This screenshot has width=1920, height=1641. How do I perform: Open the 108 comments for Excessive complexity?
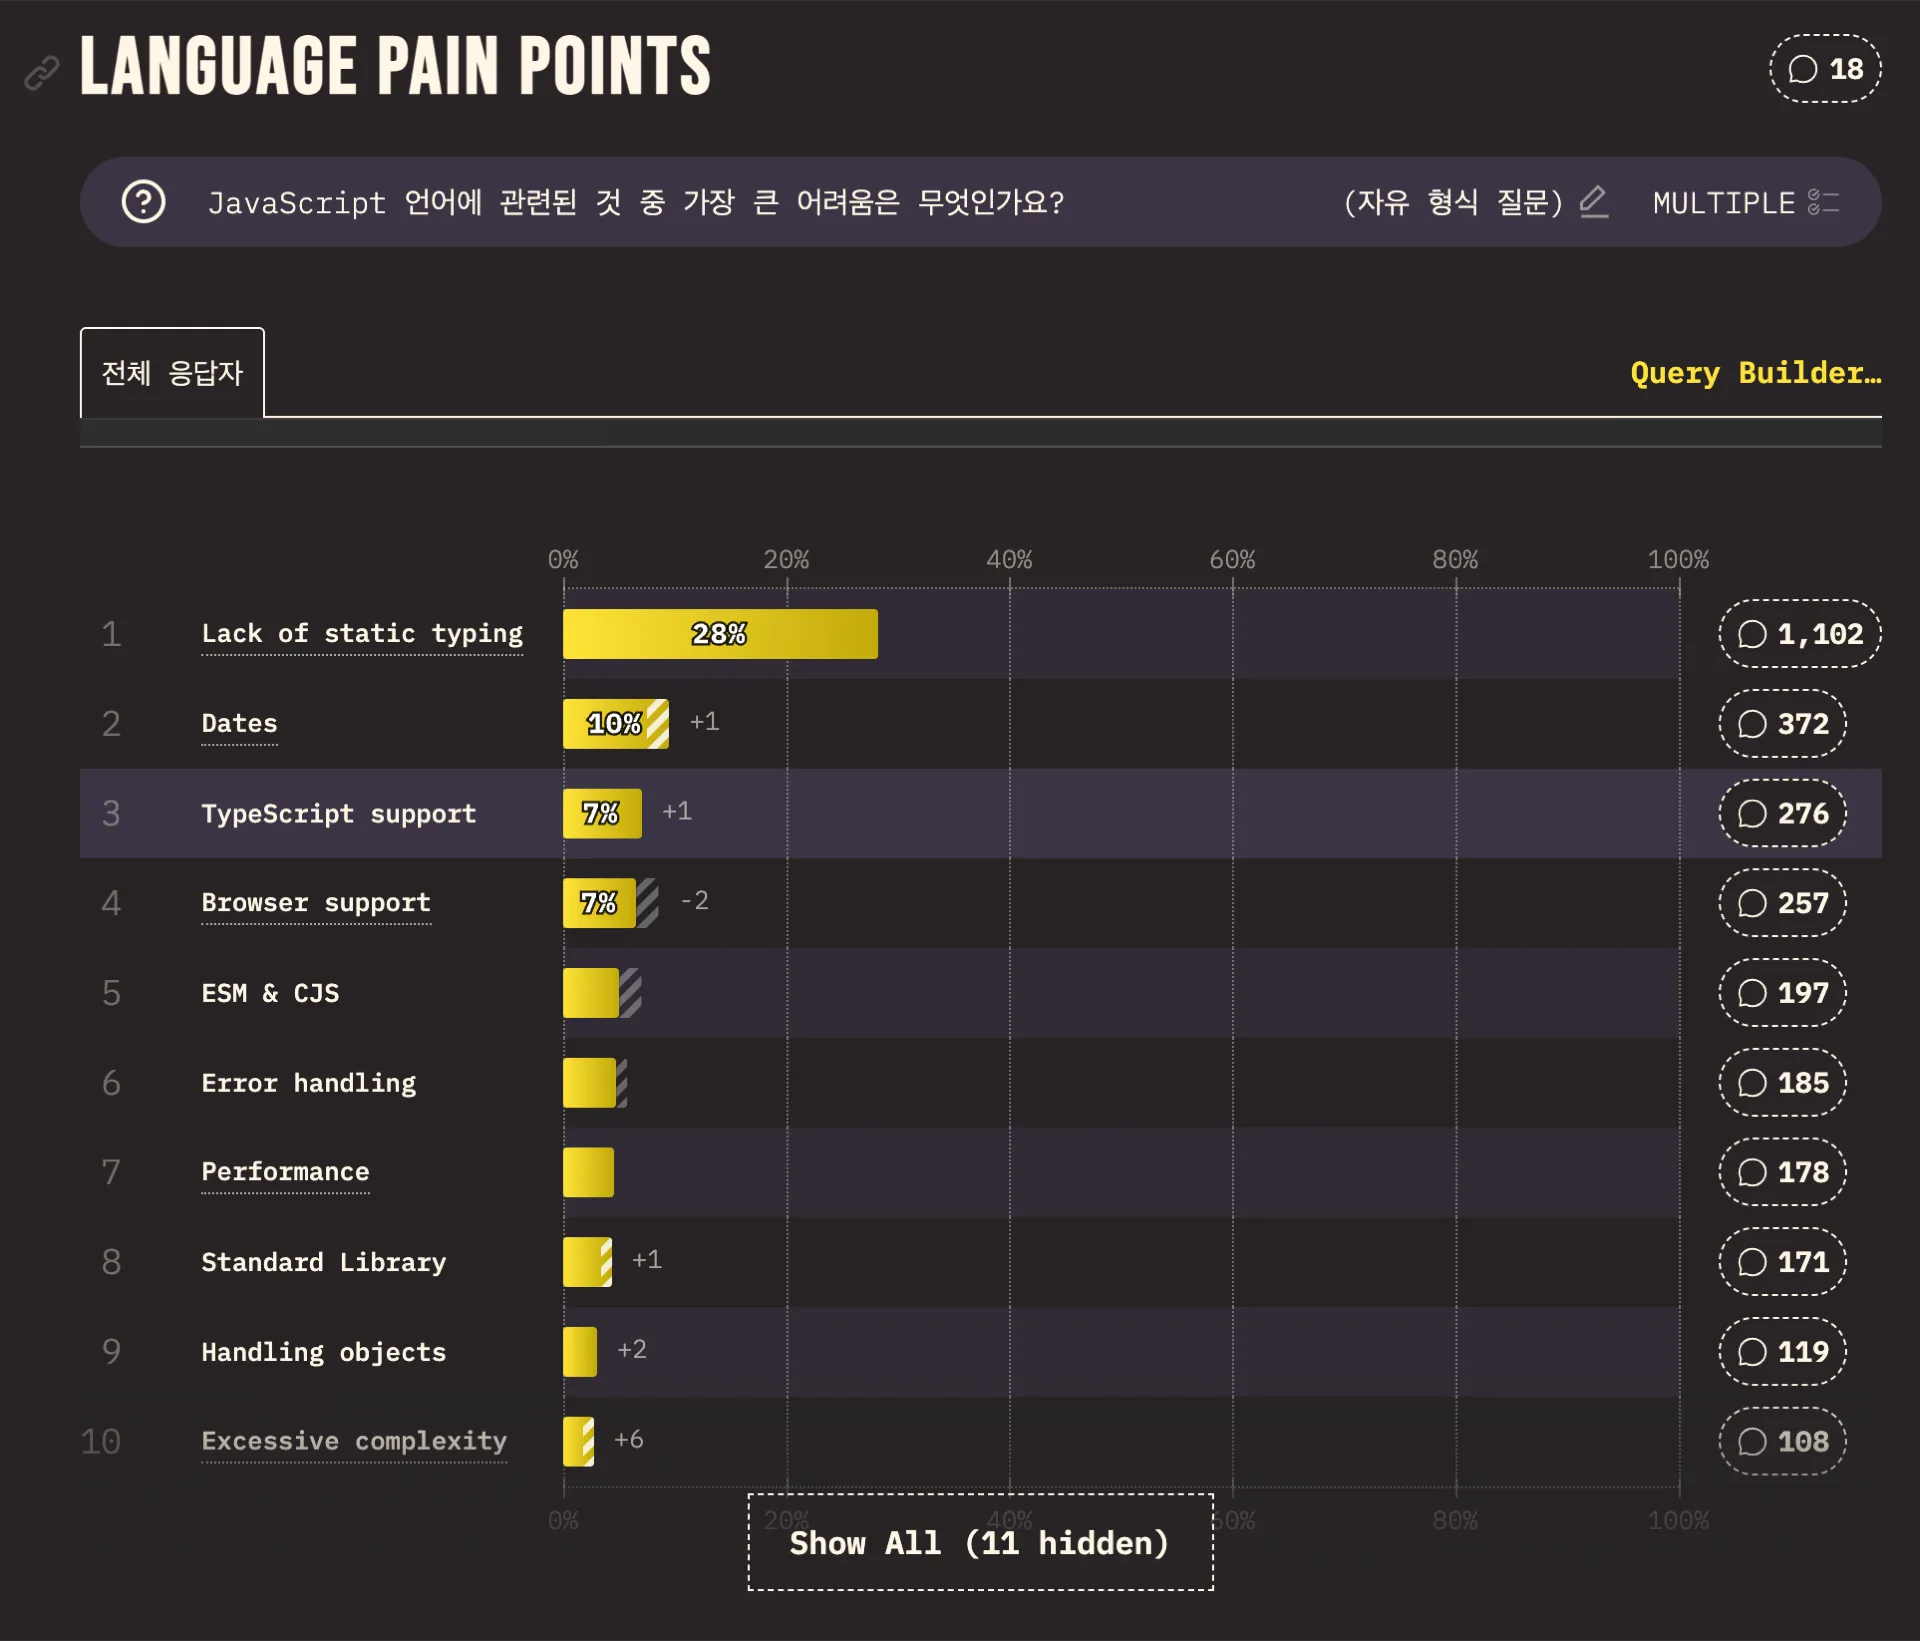click(1783, 1441)
